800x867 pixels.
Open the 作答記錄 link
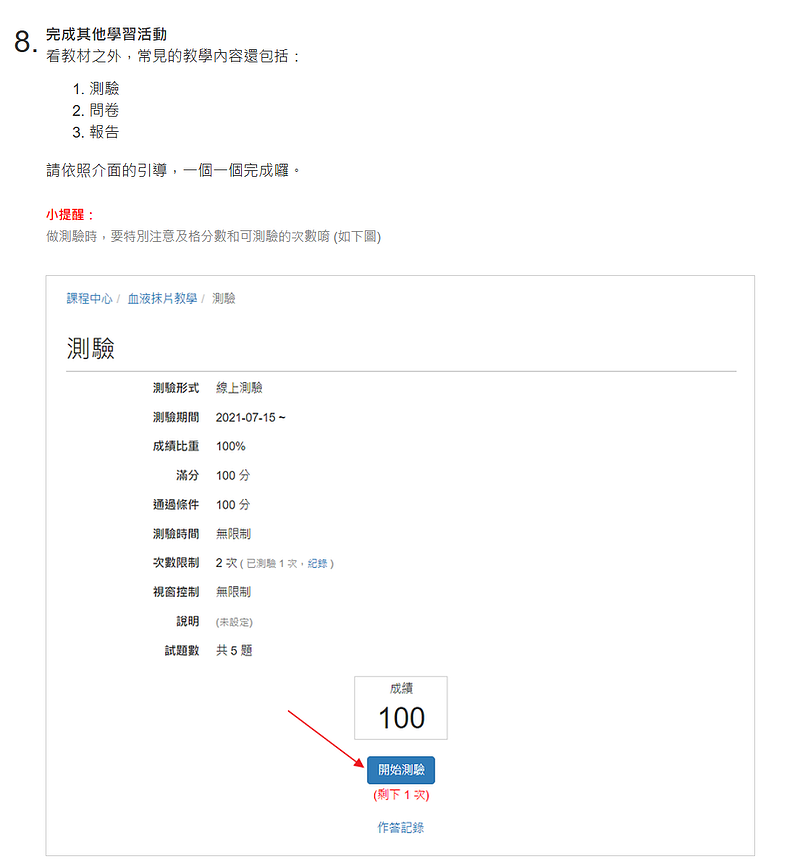[x=401, y=827]
